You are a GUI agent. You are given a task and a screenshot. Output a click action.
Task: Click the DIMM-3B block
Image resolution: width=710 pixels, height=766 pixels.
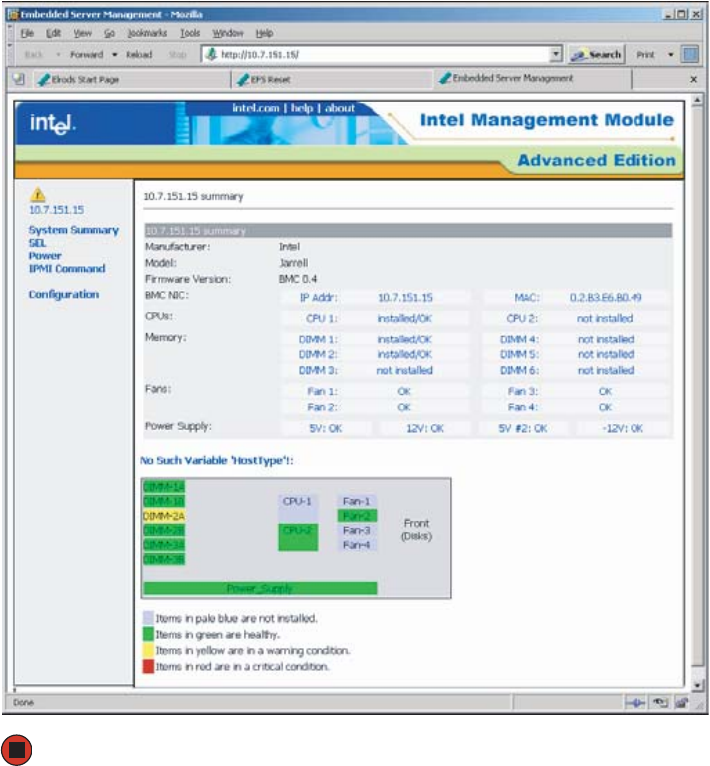pos(164,559)
